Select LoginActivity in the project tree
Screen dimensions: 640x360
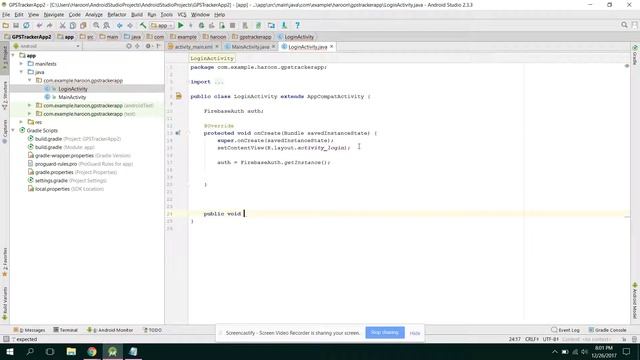click(x=73, y=89)
